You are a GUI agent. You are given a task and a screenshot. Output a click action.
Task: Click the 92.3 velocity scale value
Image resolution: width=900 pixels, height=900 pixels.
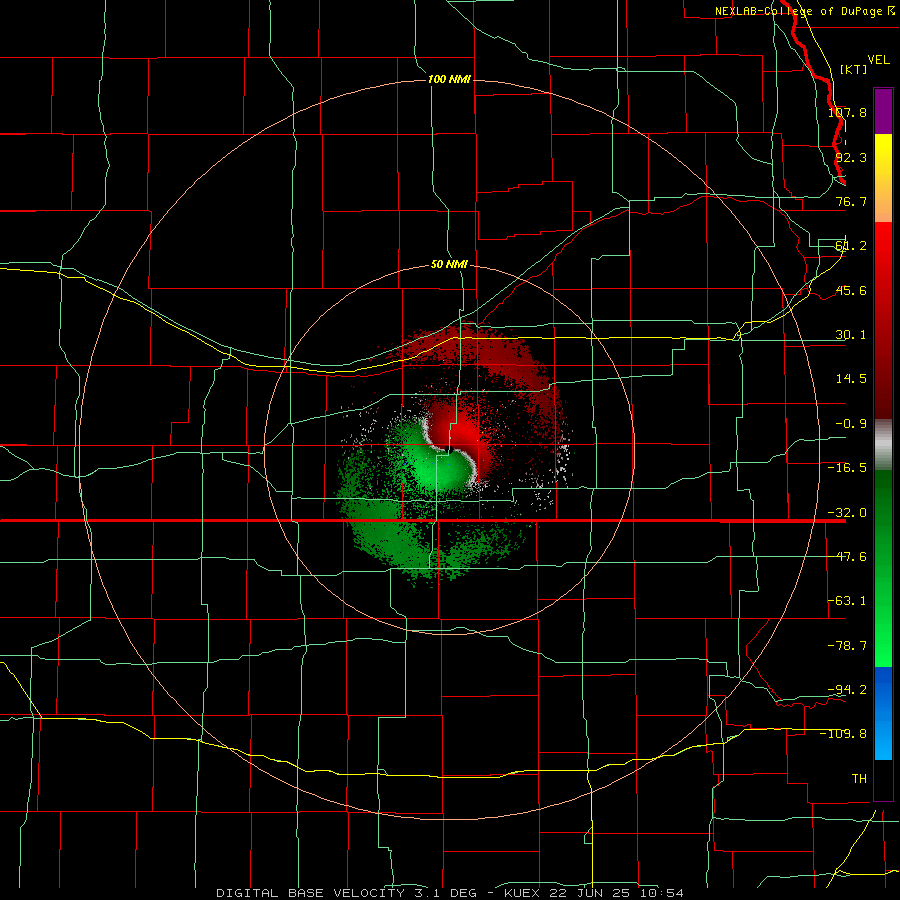(x=851, y=157)
